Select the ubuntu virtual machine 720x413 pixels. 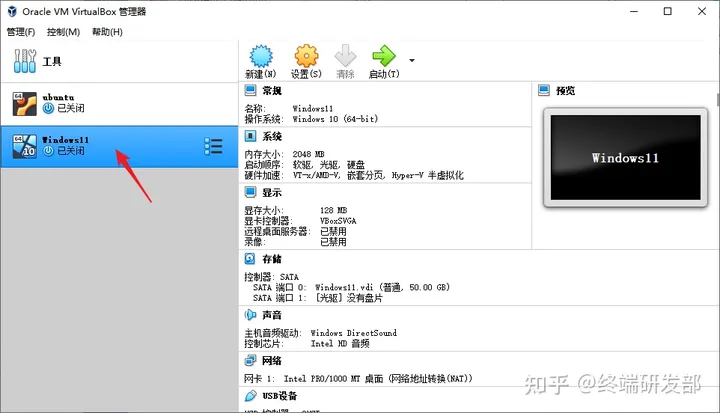click(x=119, y=104)
